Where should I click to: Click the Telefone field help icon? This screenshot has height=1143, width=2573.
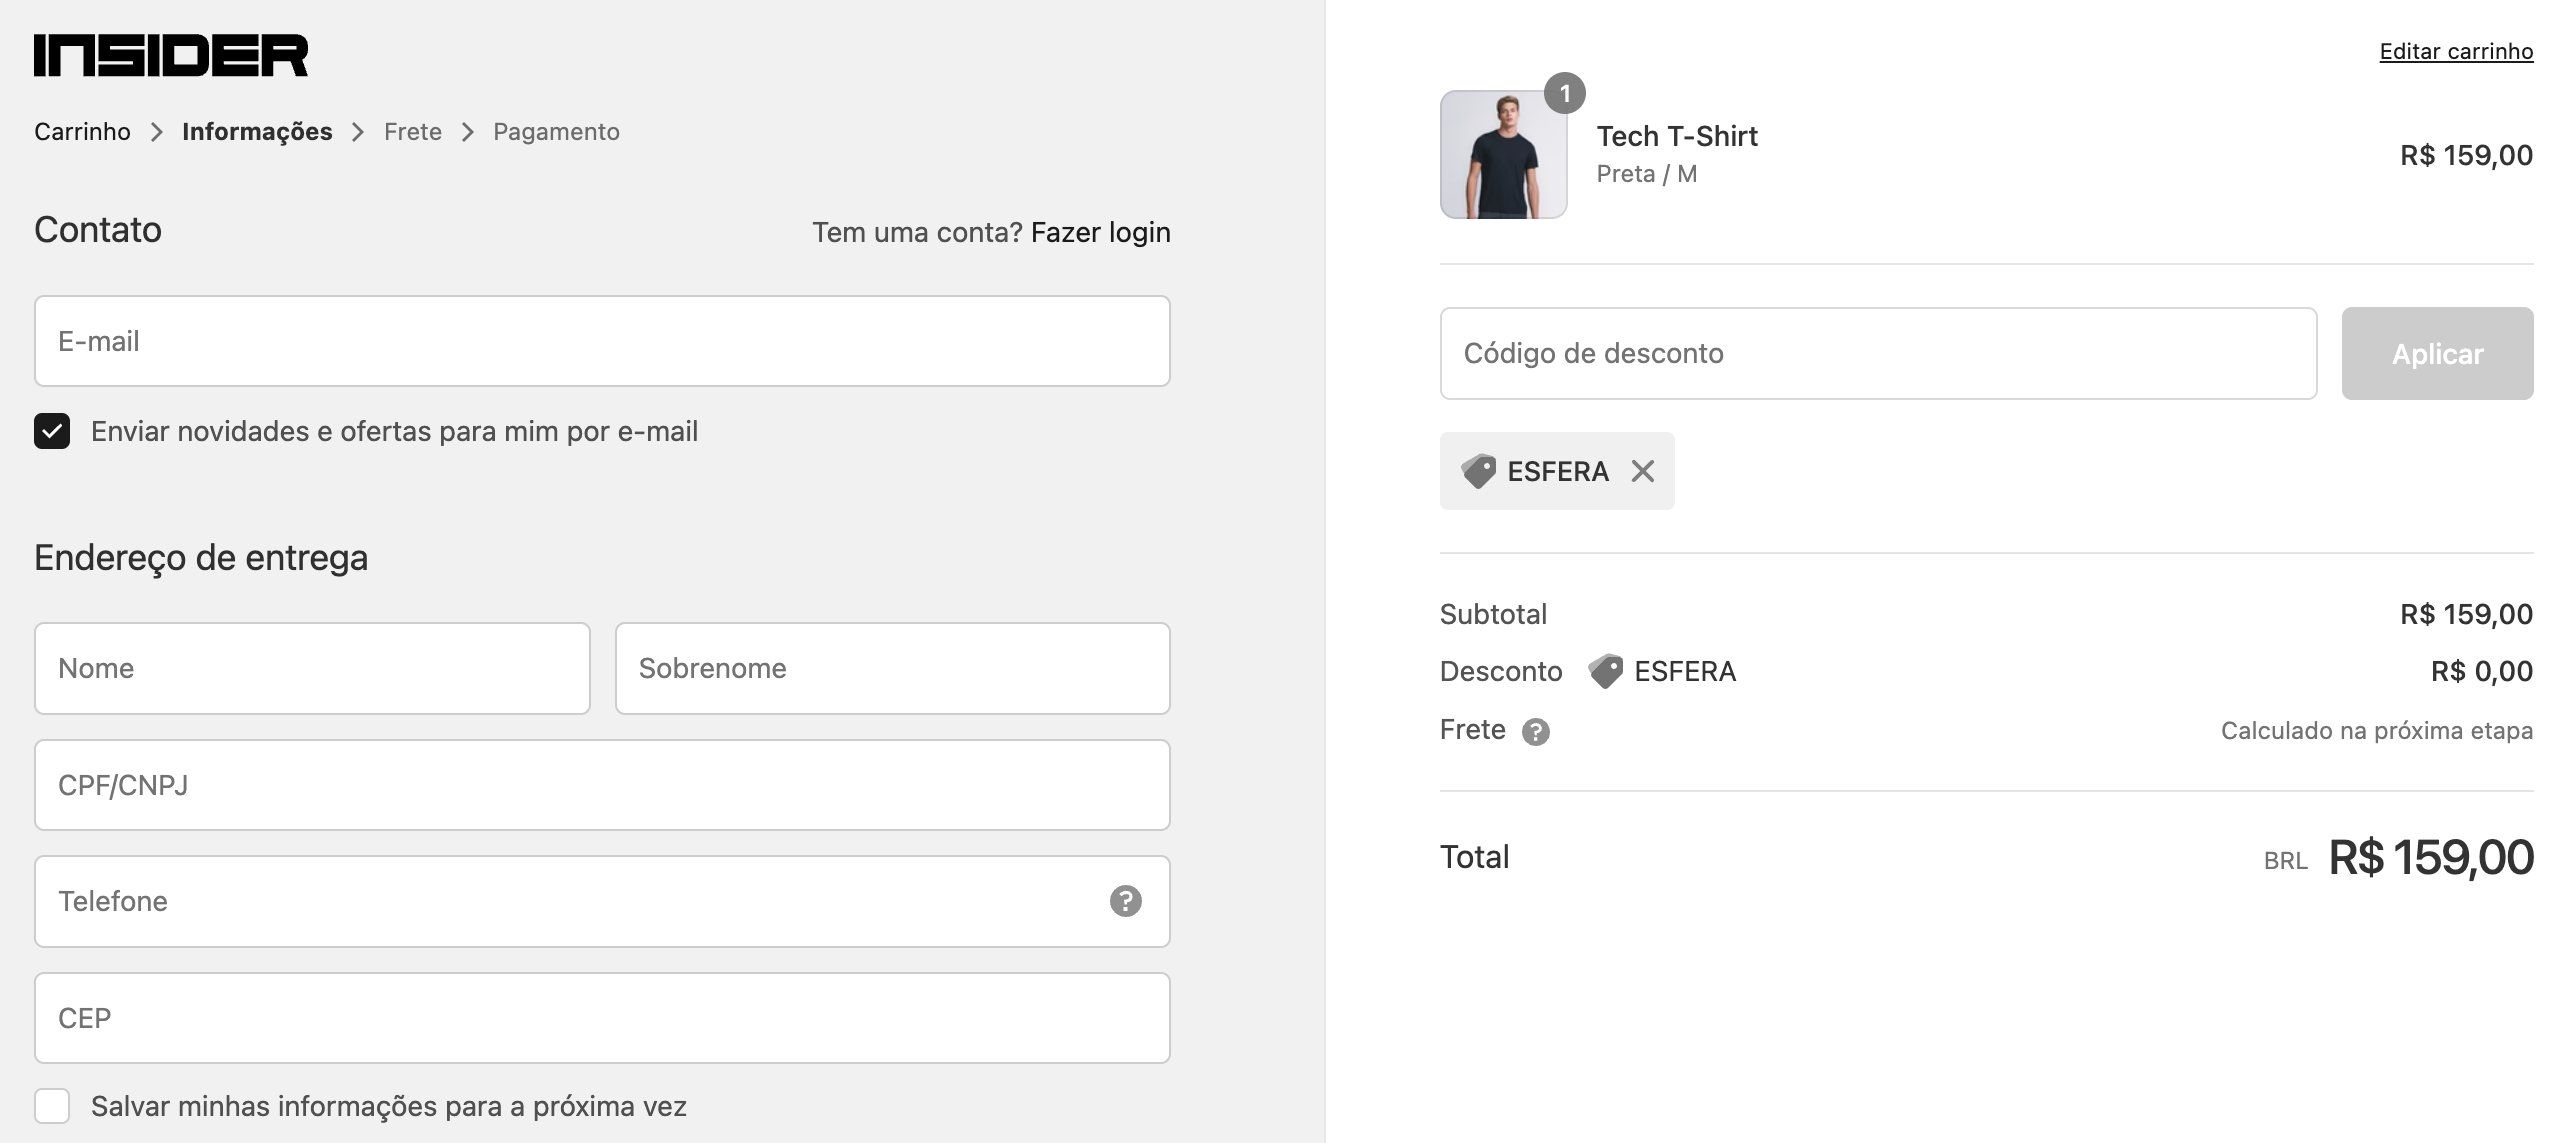[x=1125, y=901]
